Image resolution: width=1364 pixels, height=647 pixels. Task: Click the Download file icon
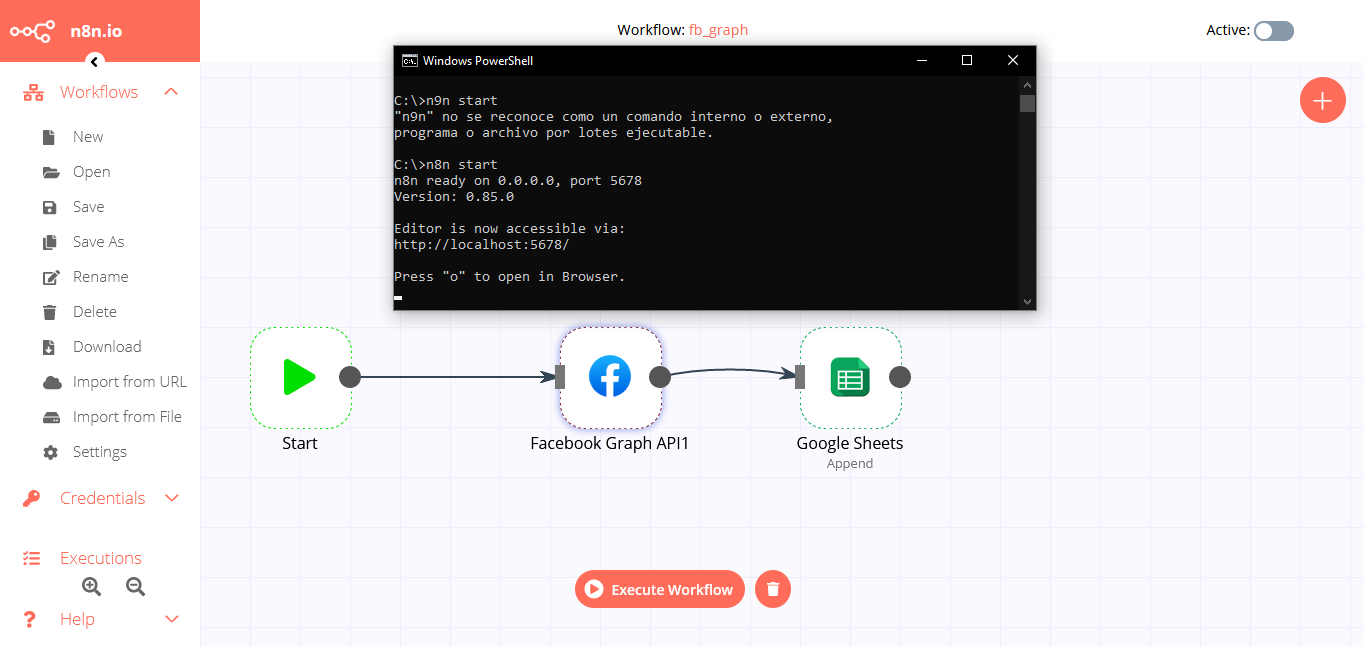coord(49,347)
